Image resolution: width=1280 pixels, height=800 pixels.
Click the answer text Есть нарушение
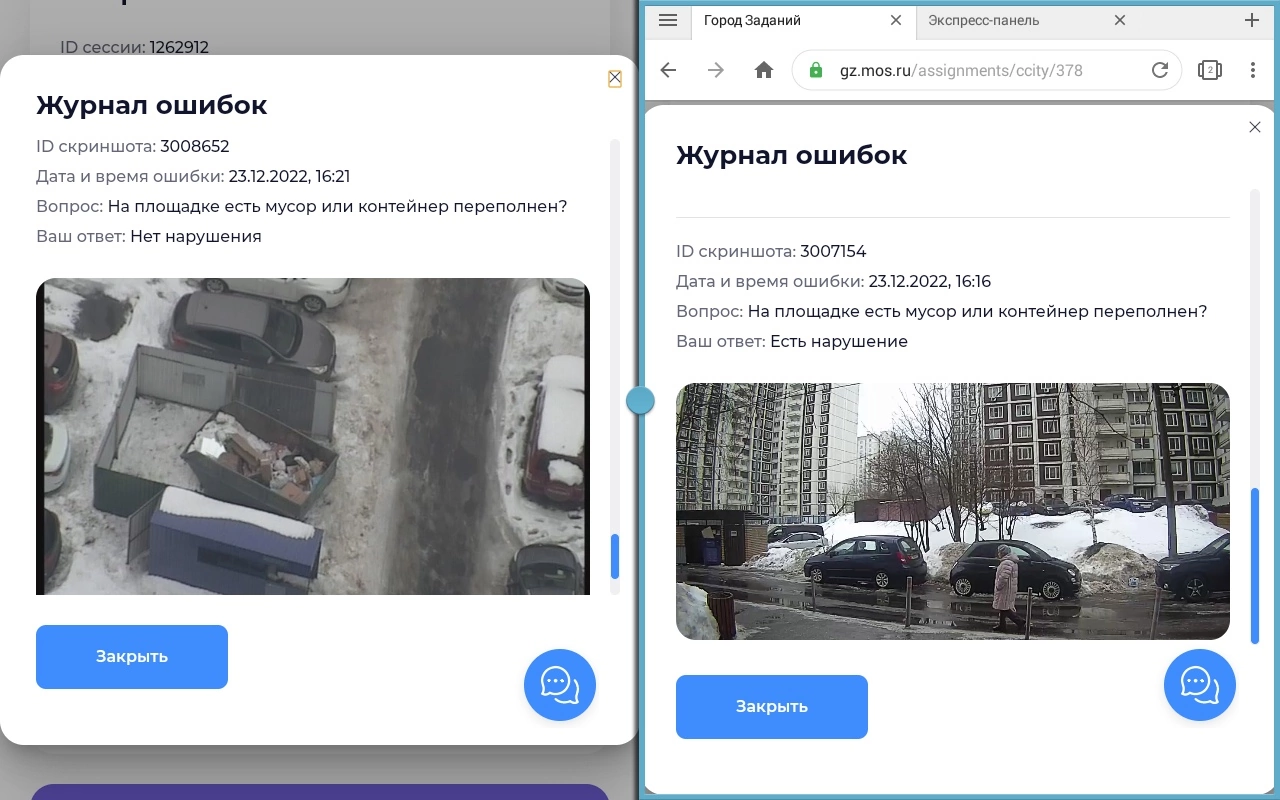[839, 341]
